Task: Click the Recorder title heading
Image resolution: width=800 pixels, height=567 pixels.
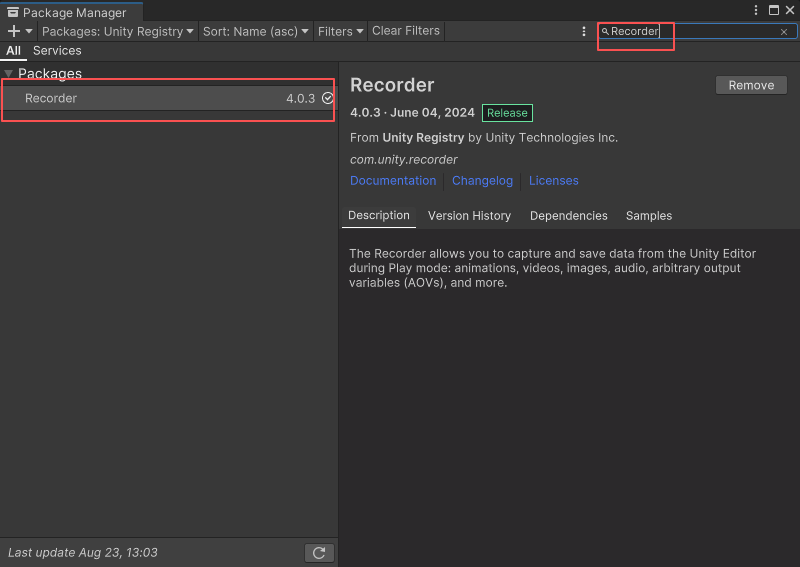Action: [x=392, y=85]
